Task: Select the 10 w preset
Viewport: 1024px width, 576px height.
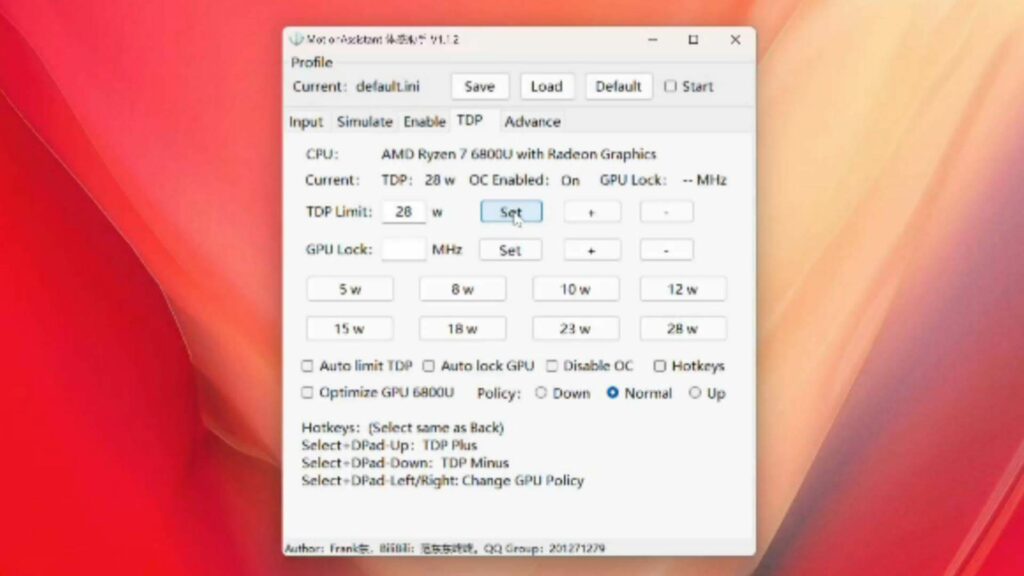Action: pyautogui.click(x=575, y=289)
